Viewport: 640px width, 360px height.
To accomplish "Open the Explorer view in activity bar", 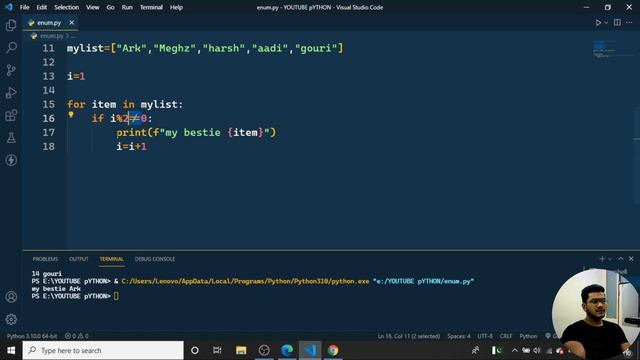I will tap(11, 25).
